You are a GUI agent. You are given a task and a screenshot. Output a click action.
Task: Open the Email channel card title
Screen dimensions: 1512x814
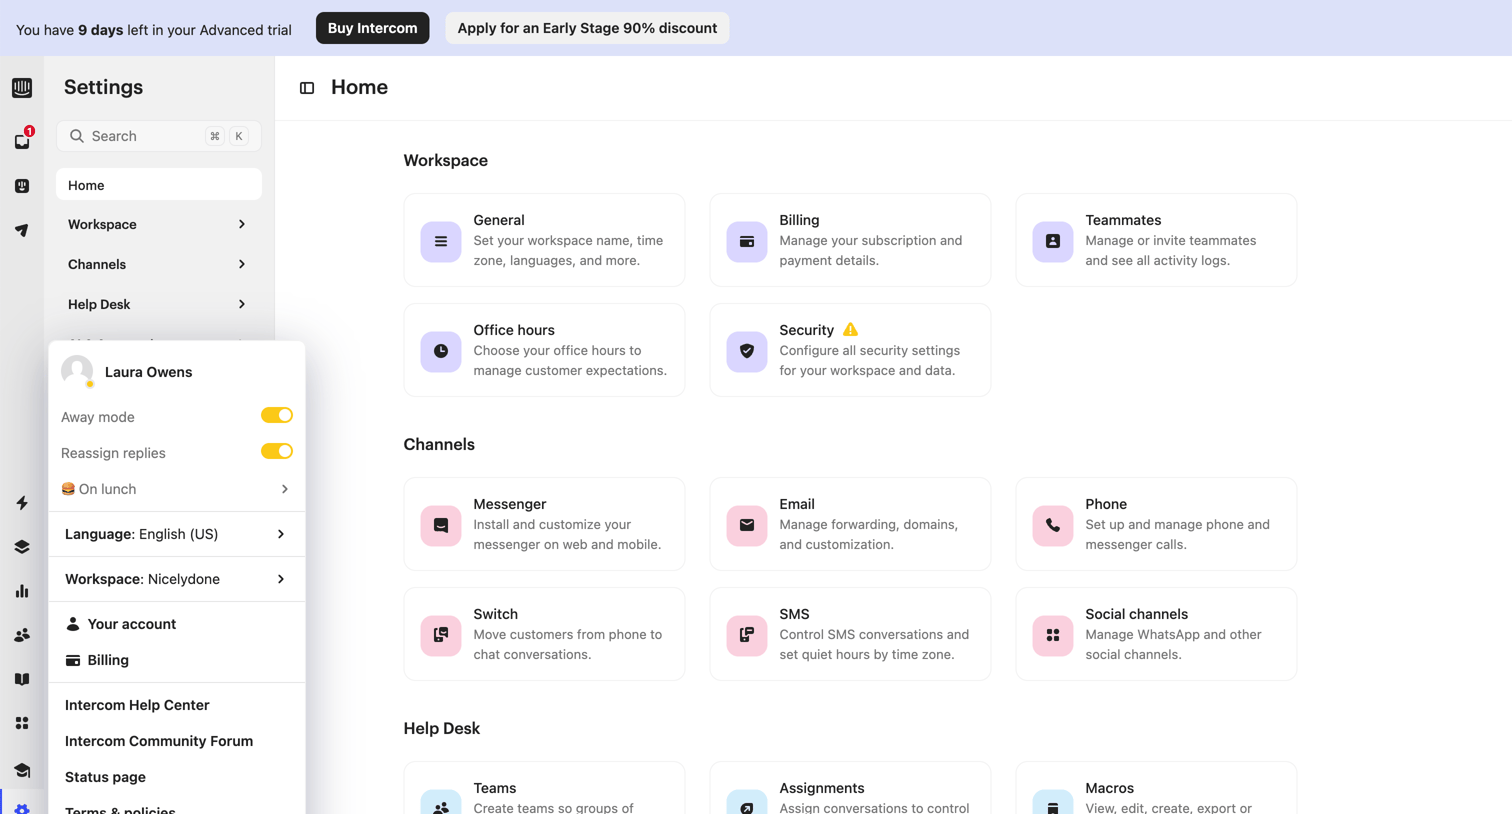[797, 504]
